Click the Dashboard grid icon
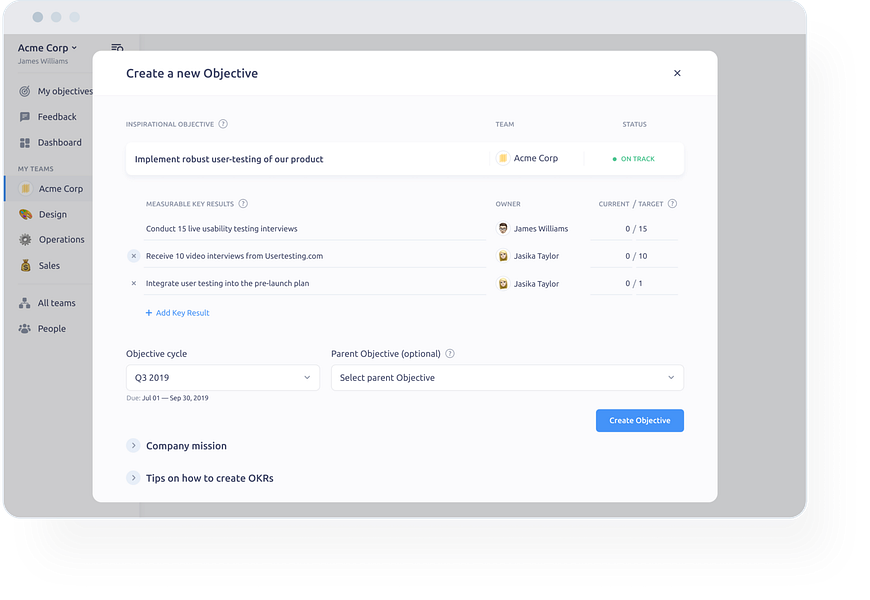The width and height of the screenshot is (870, 600). point(24,143)
